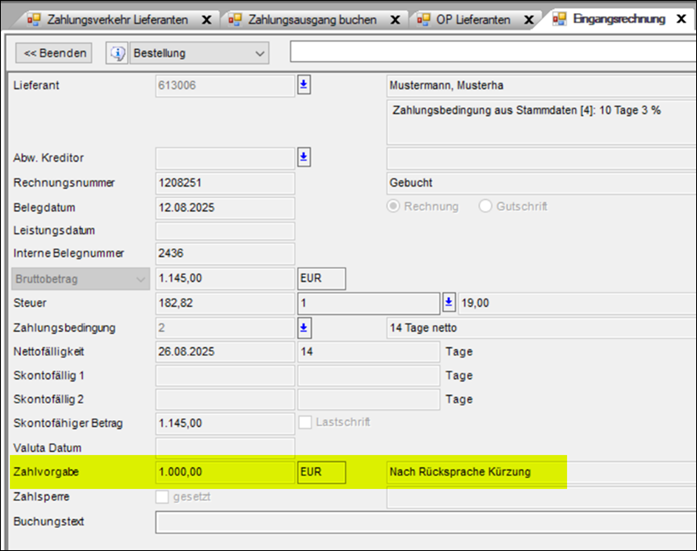The width and height of the screenshot is (697, 551).
Task: Click the lookup arrow icon beside Steuer code
Action: 449,301
